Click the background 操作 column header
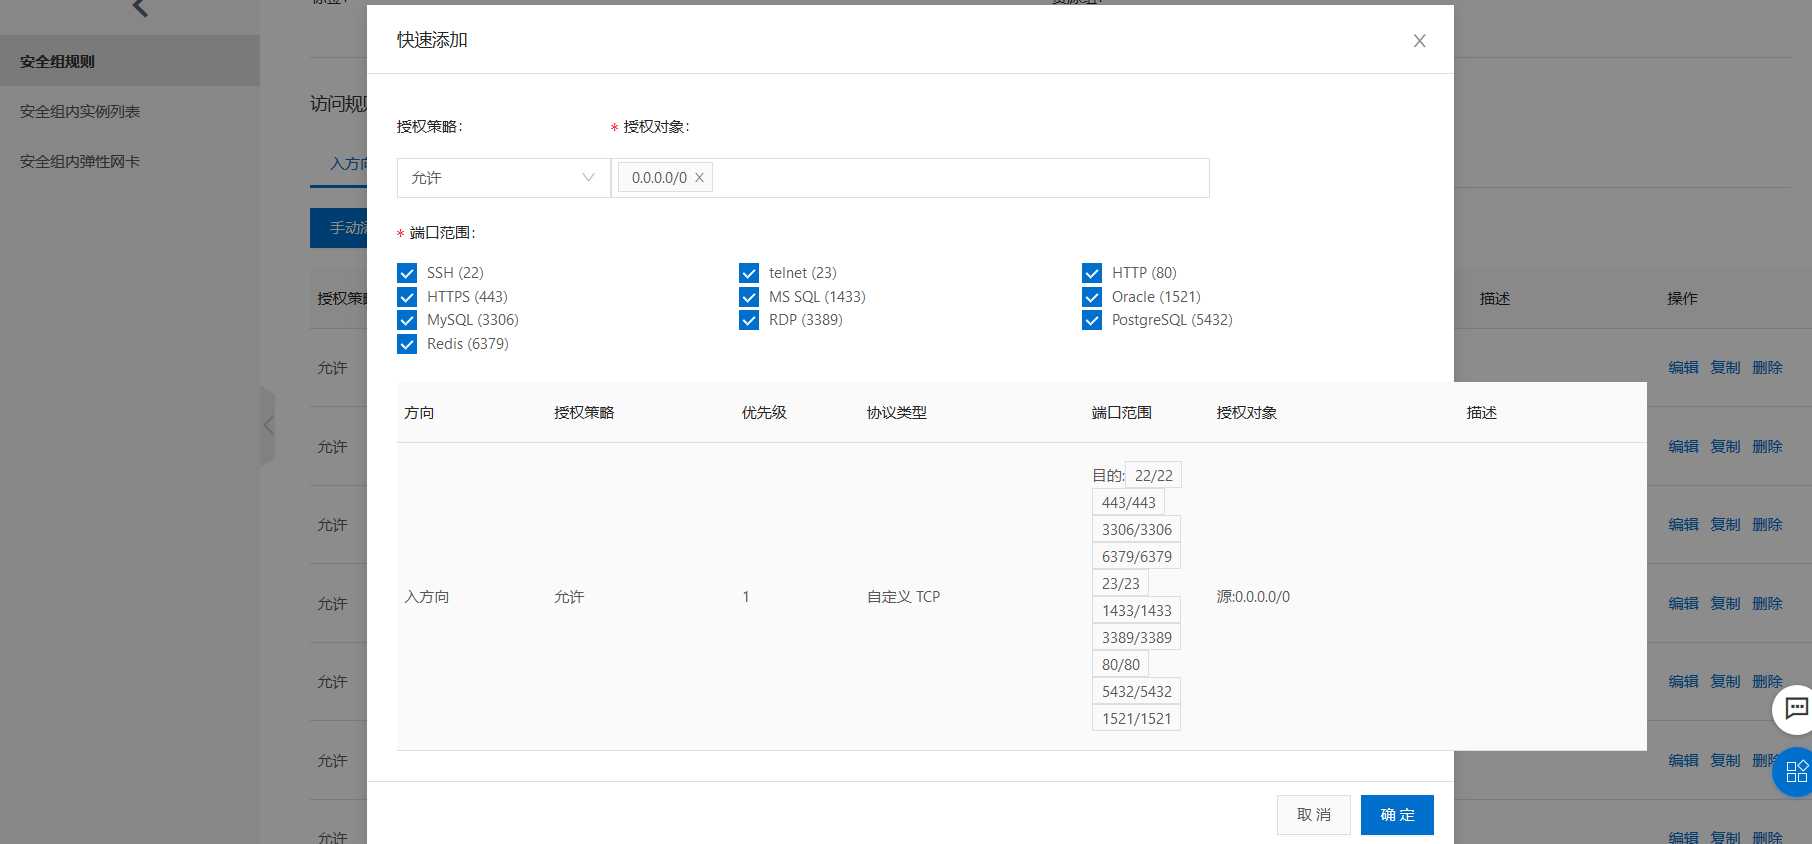Viewport: 1812px width, 844px height. pyautogui.click(x=1682, y=299)
